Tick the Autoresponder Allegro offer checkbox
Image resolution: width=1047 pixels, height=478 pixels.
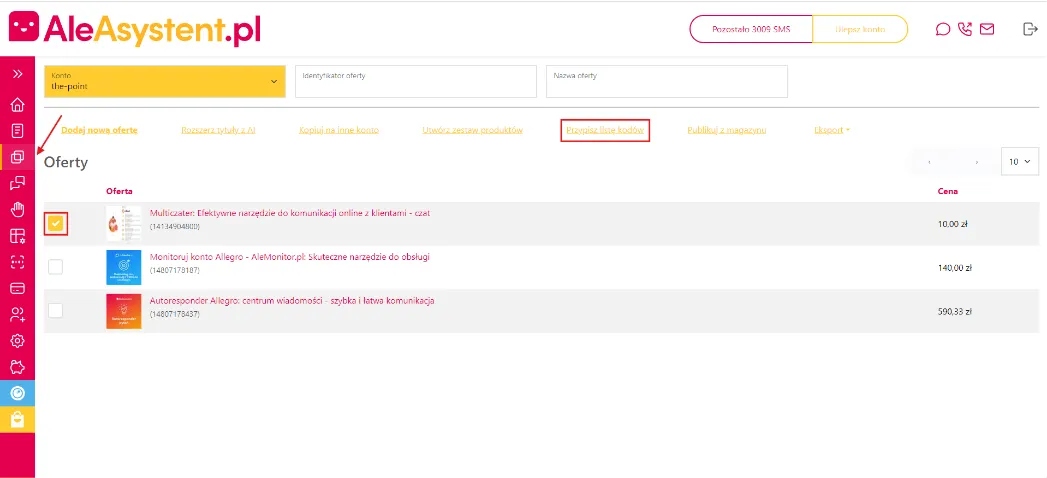56,310
